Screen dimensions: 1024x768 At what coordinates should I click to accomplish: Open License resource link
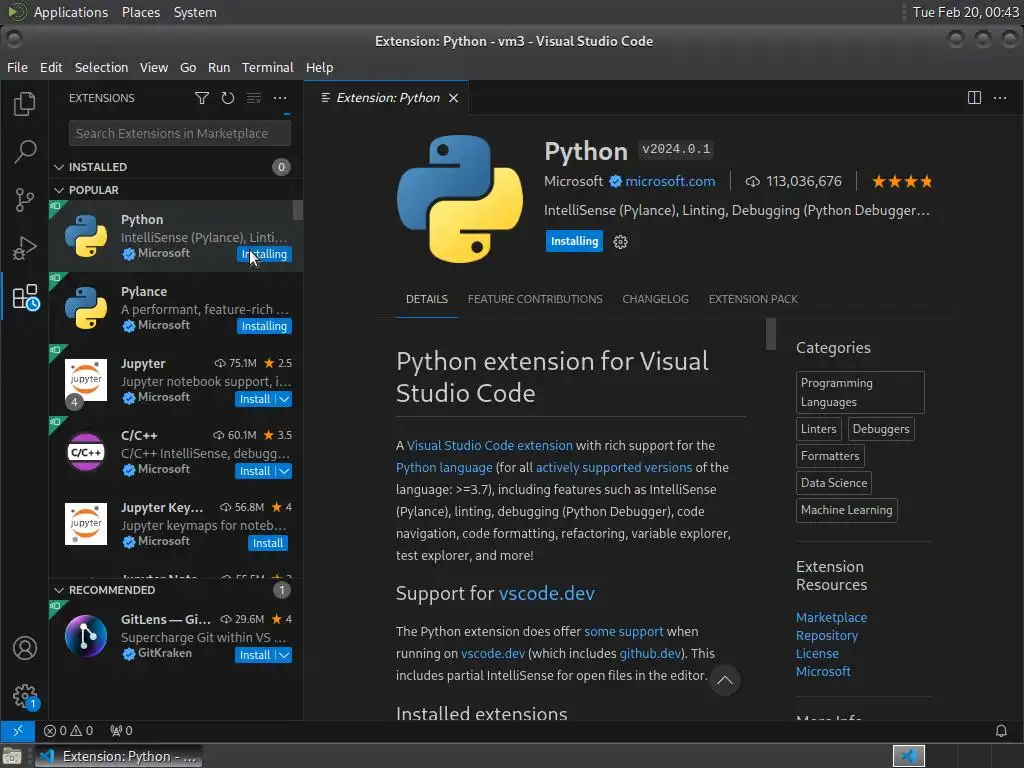817,653
